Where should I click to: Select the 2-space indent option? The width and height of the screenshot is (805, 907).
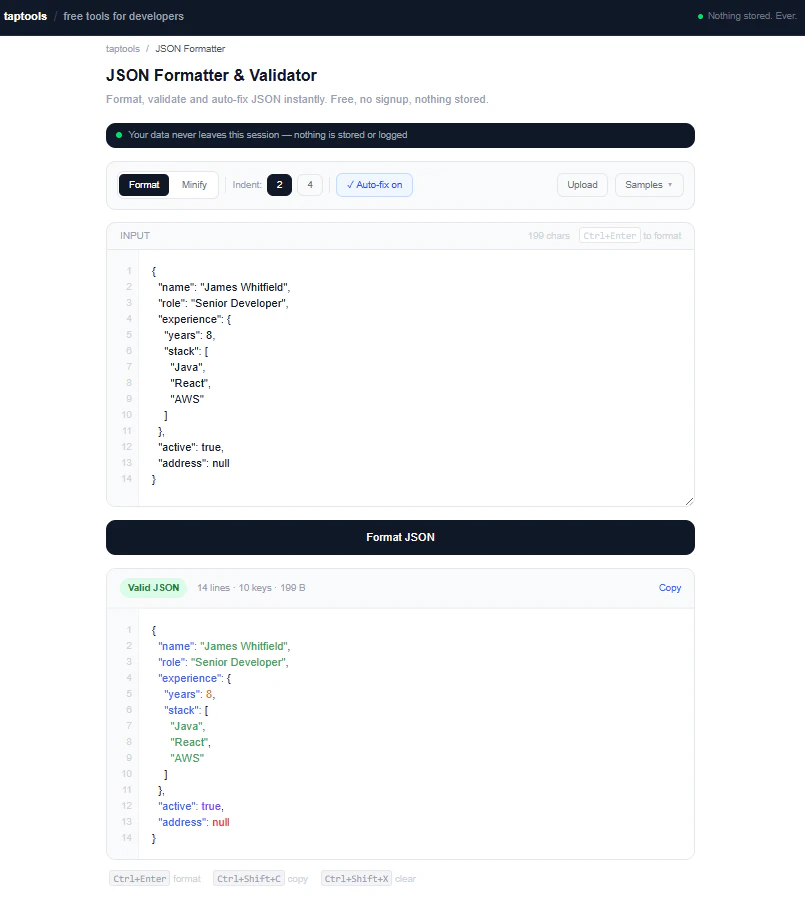pyautogui.click(x=279, y=184)
